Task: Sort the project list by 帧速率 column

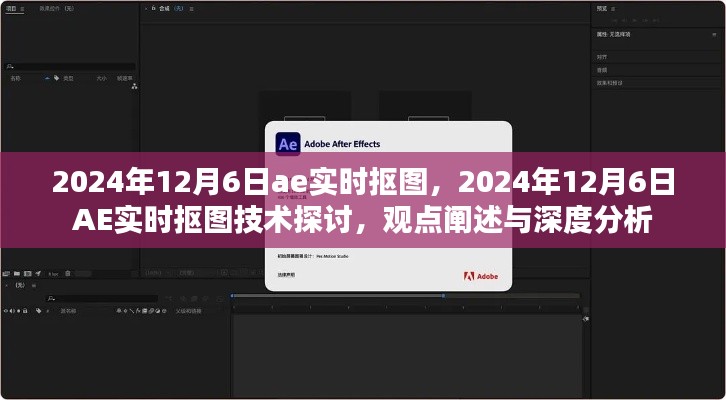Action: 124,78
